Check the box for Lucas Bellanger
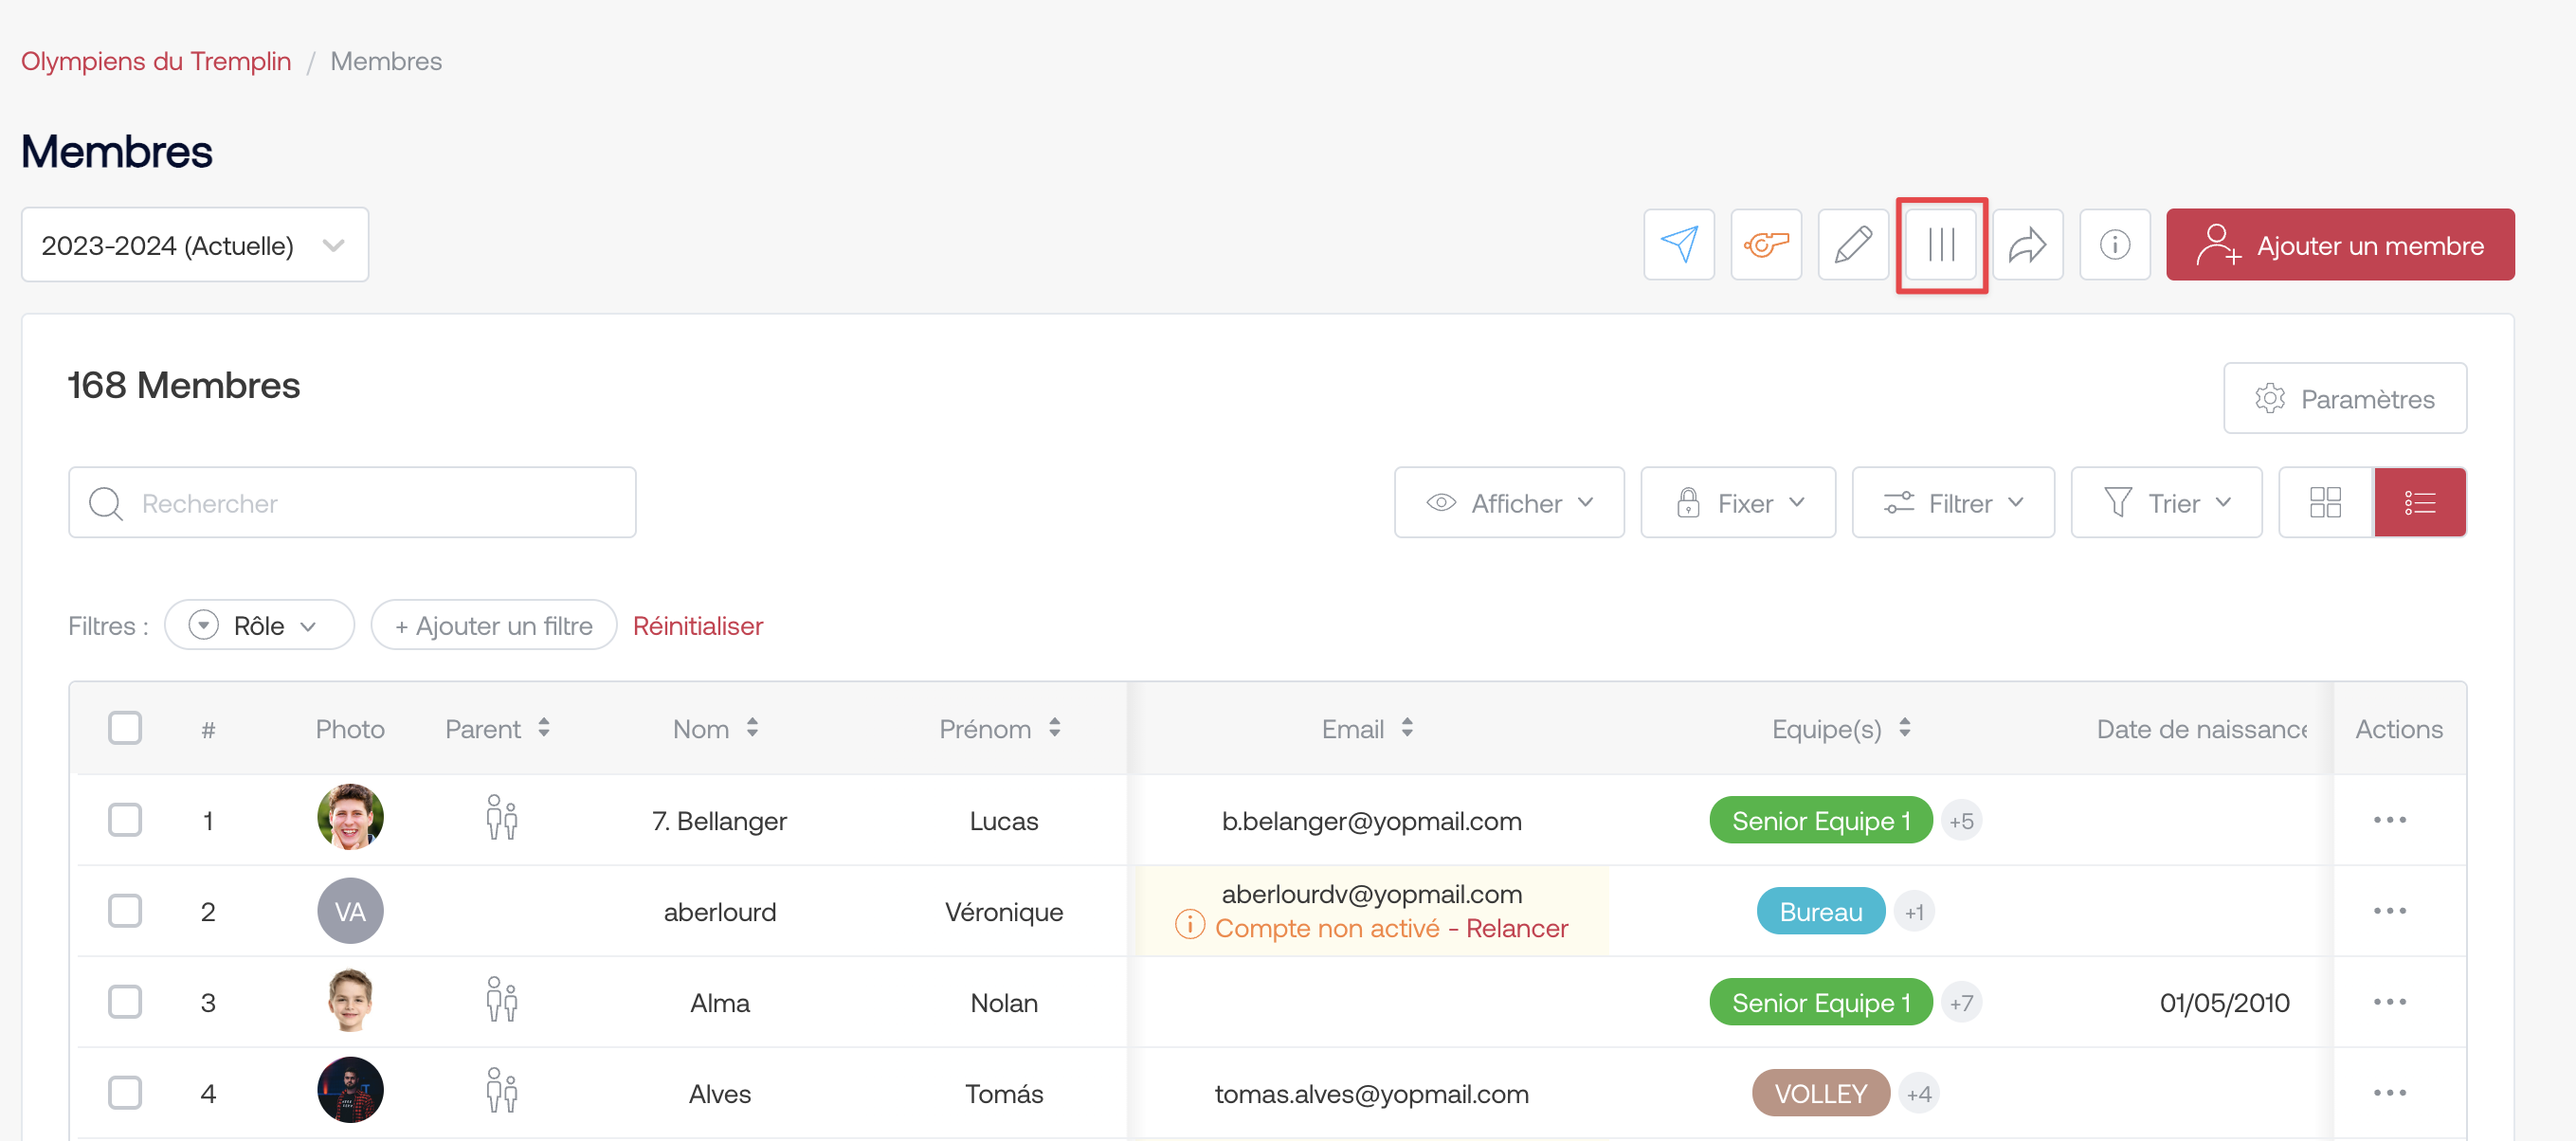2576x1141 pixels. [125, 820]
